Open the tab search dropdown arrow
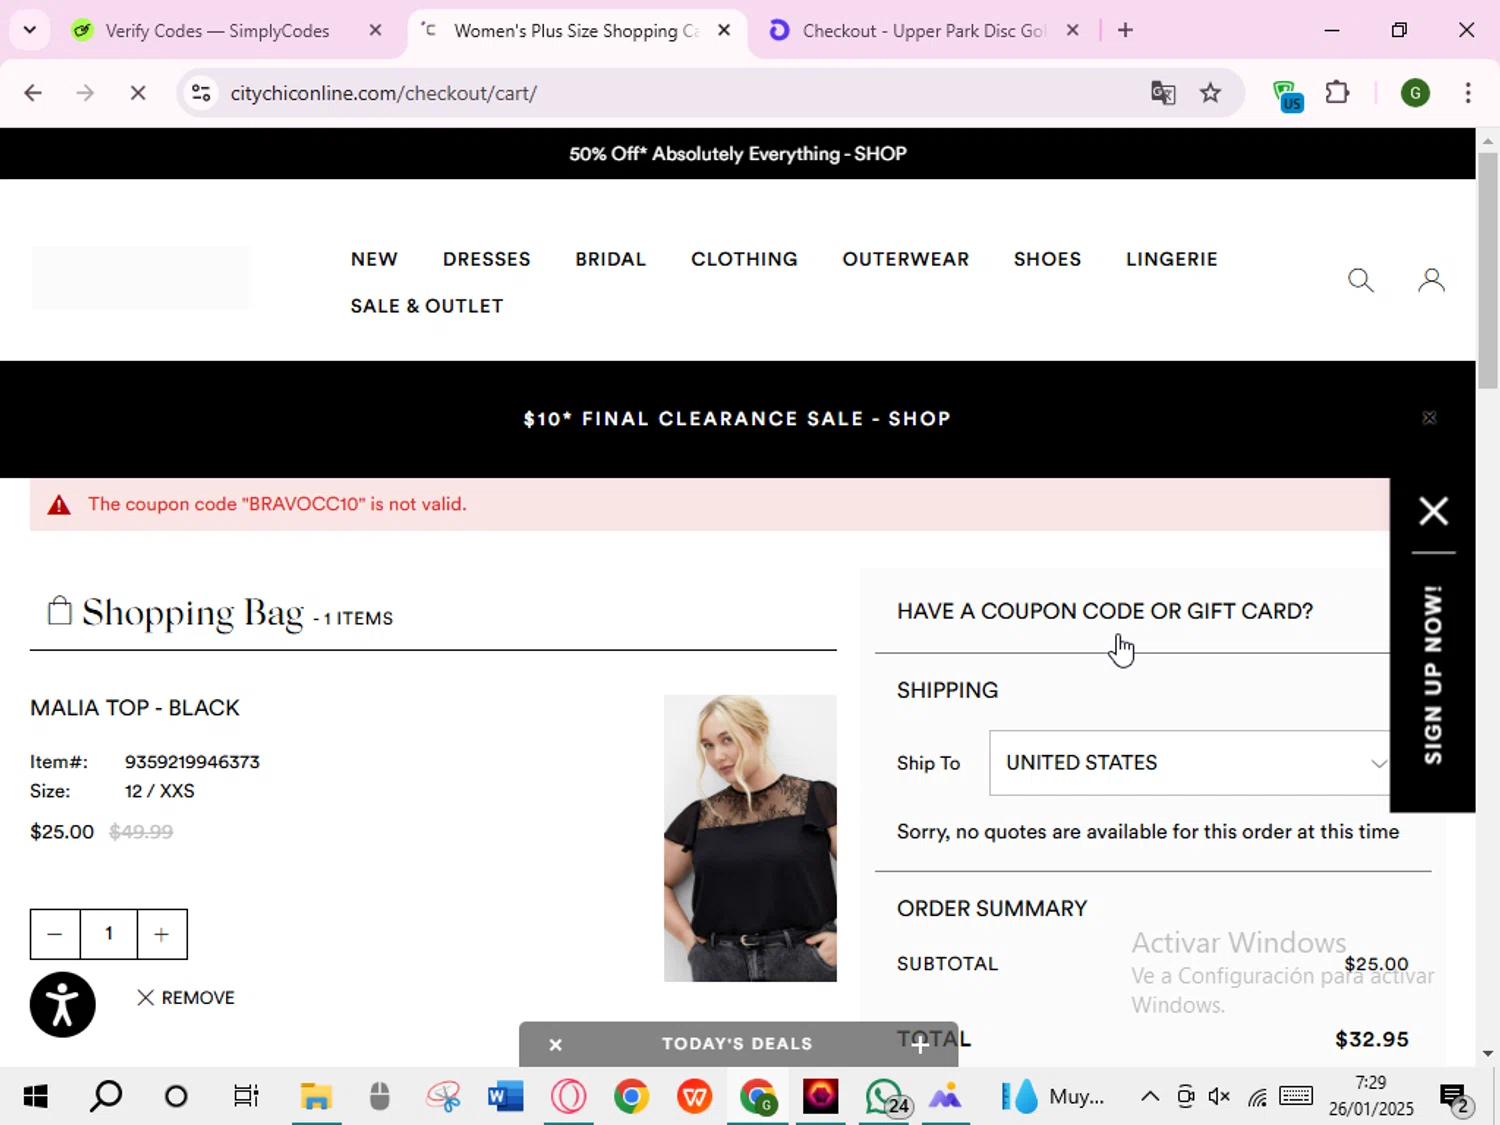 [29, 31]
